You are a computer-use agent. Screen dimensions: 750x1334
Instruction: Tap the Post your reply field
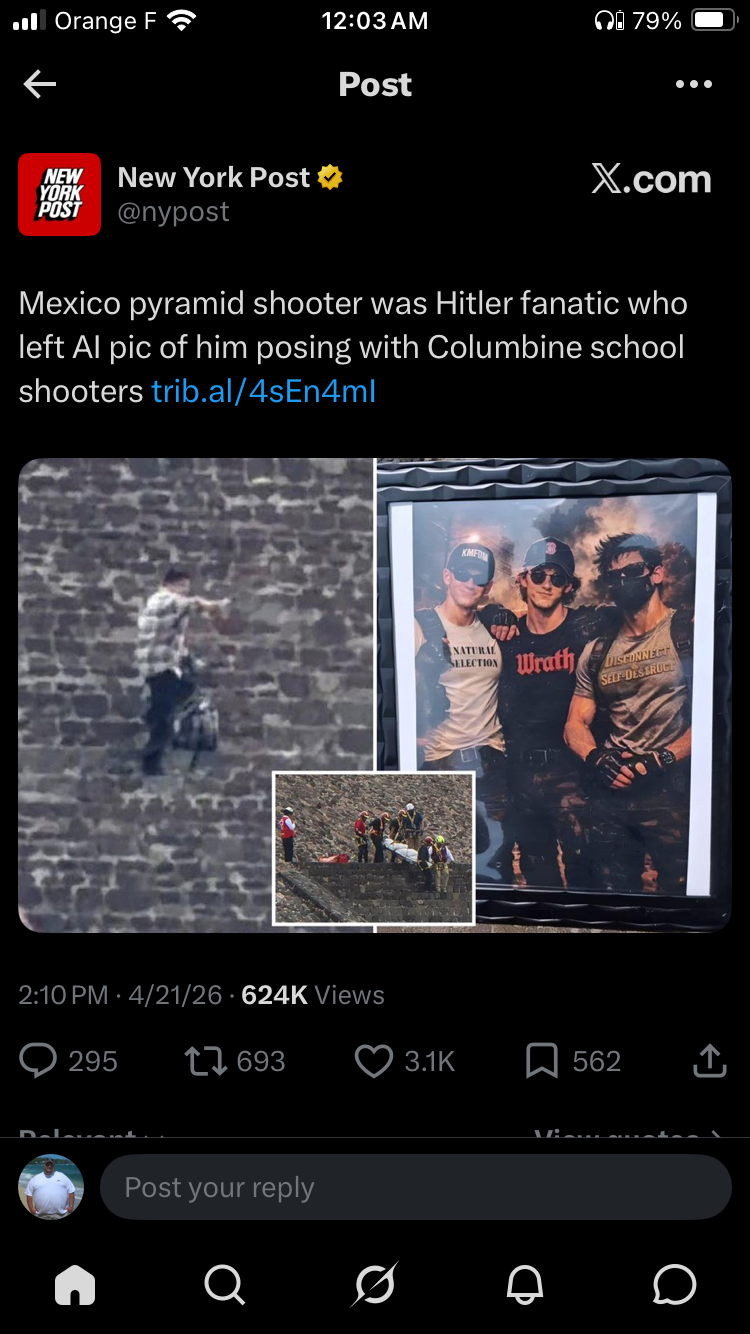(416, 1187)
